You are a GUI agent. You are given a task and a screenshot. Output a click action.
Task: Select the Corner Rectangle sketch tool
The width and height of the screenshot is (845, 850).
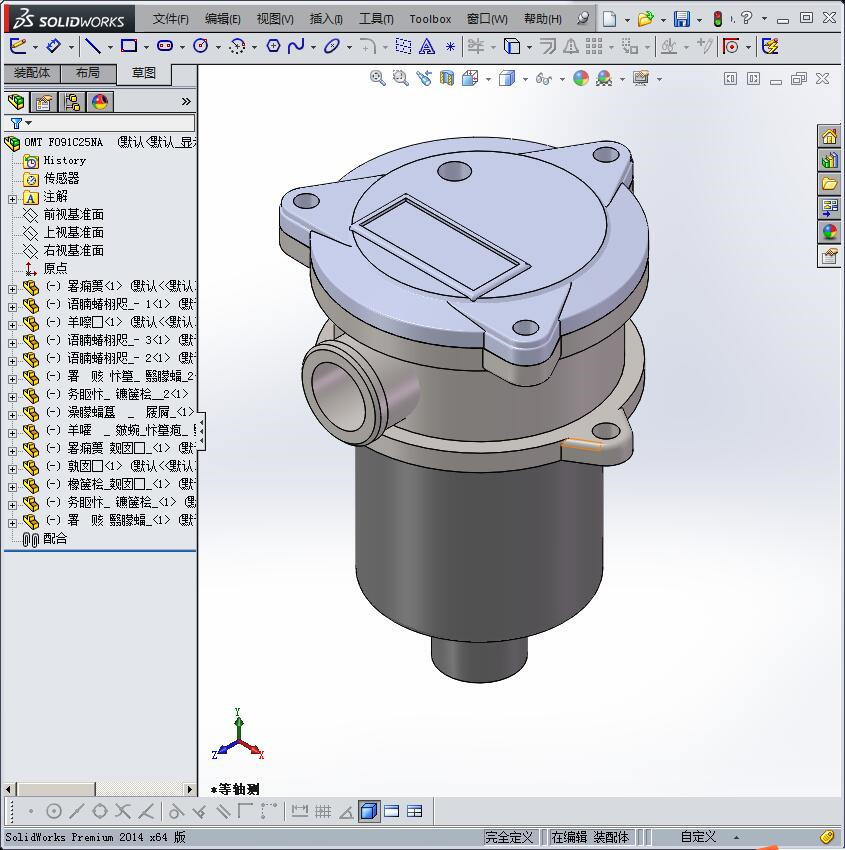tap(128, 46)
